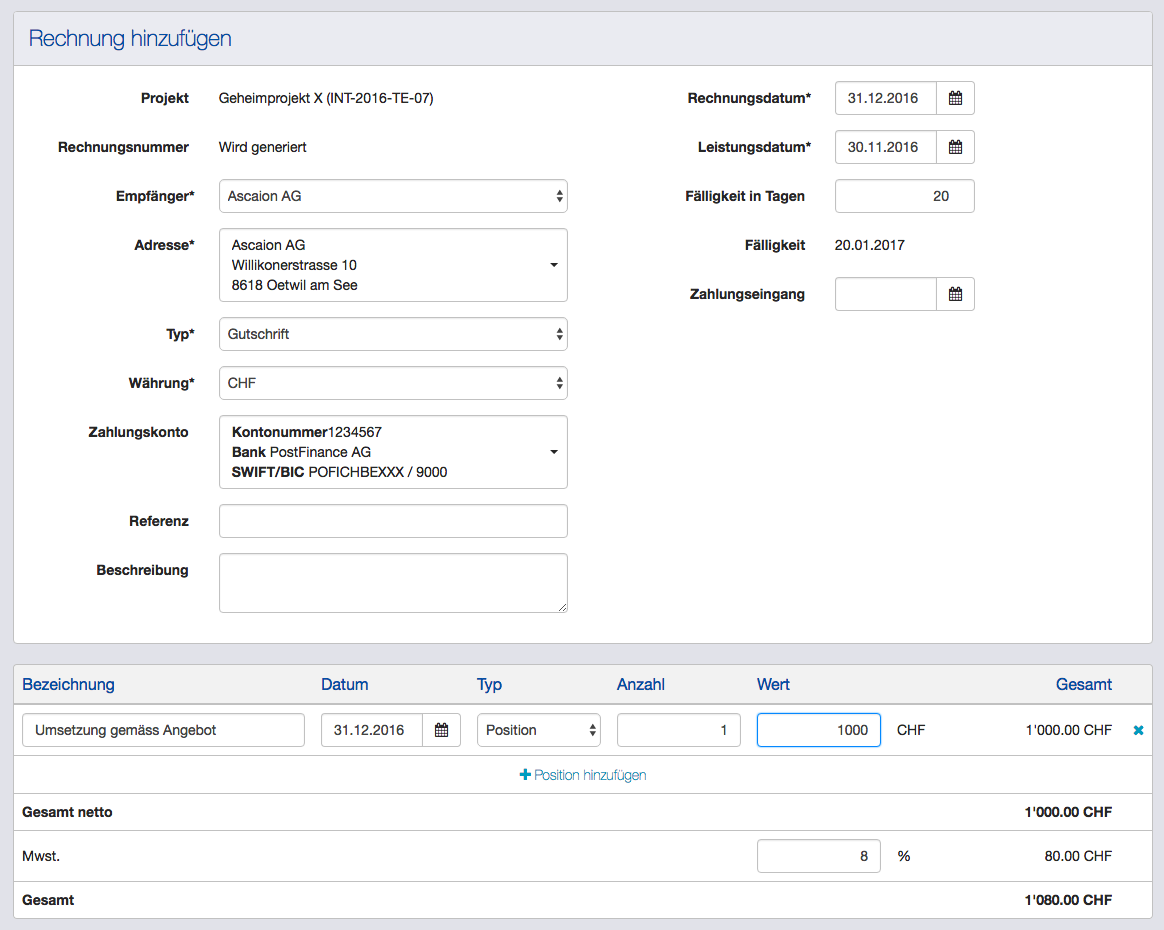Open the position type dropdown 'Position'
The height and width of the screenshot is (930, 1164).
click(x=539, y=730)
